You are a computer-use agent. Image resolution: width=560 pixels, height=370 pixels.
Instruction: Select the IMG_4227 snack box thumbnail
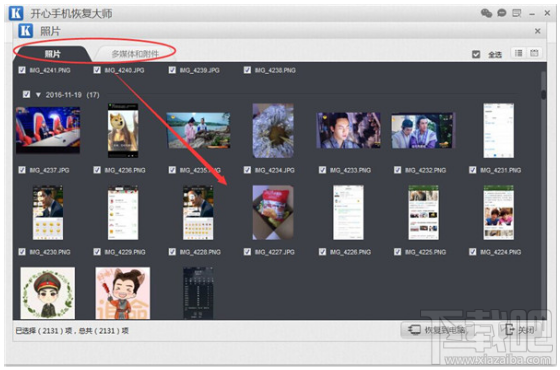273,212
